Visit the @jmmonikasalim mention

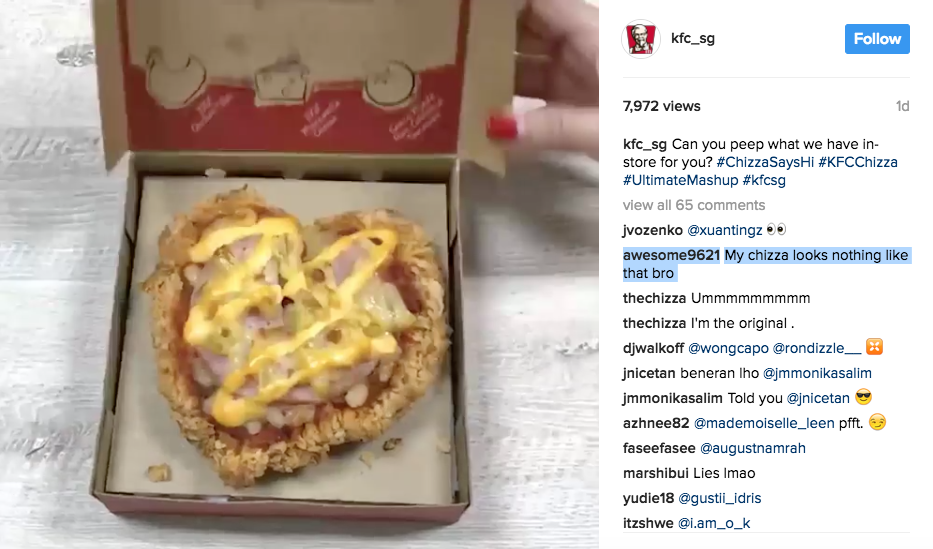point(817,373)
